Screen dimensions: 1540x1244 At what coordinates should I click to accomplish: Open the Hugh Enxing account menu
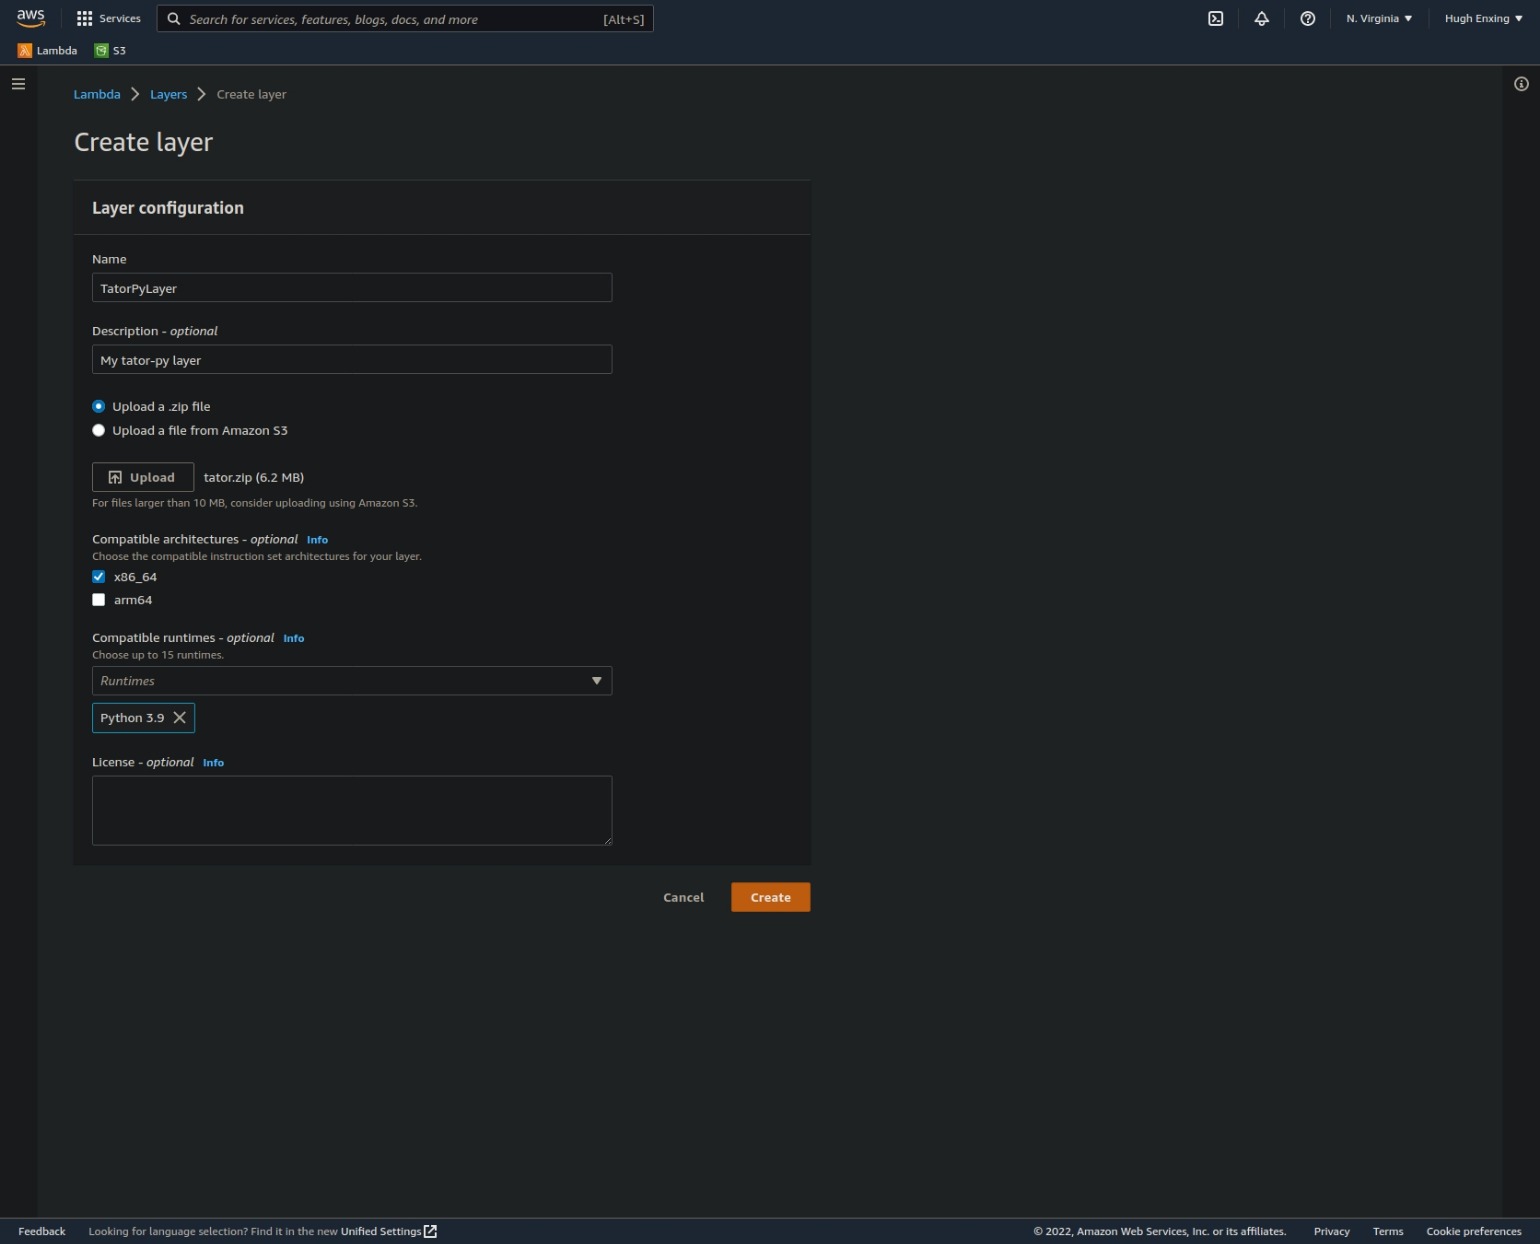(1484, 18)
